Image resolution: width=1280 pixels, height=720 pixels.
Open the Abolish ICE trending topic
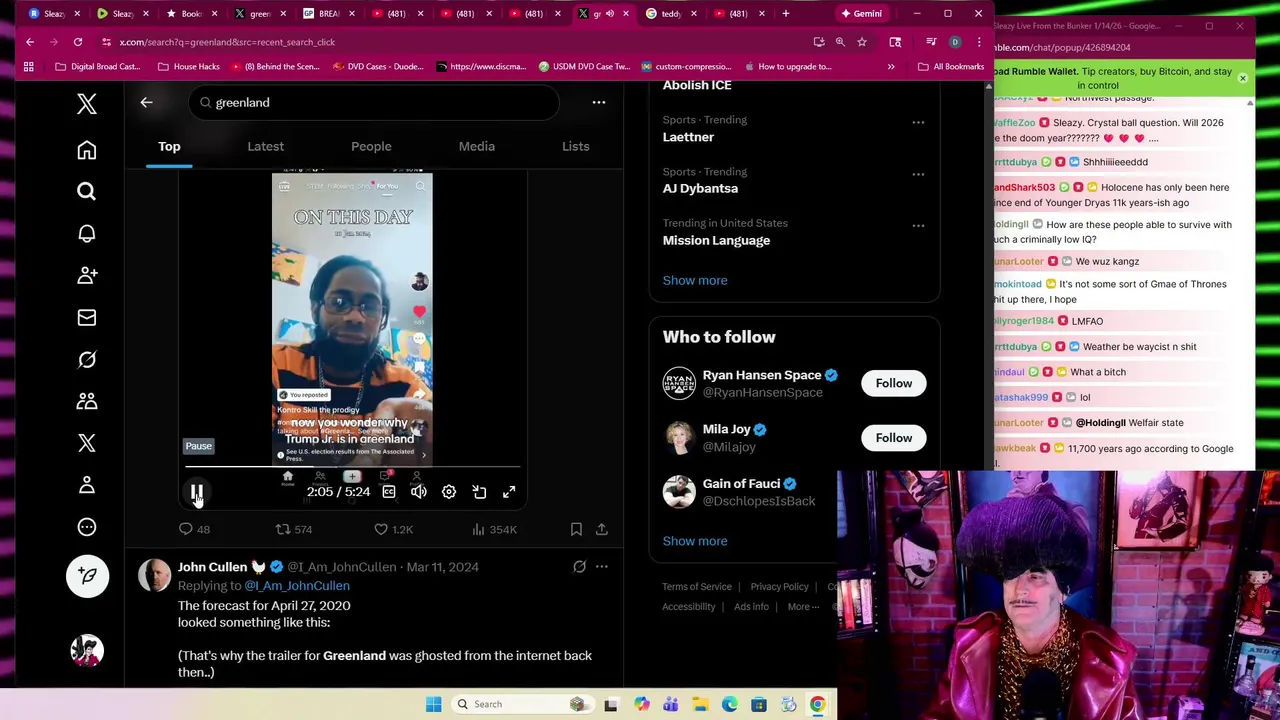click(697, 85)
